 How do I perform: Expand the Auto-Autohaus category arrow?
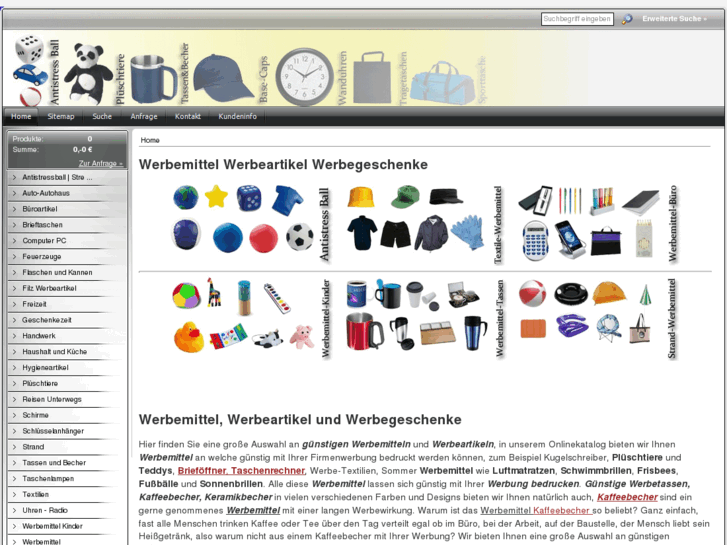pos(14,193)
